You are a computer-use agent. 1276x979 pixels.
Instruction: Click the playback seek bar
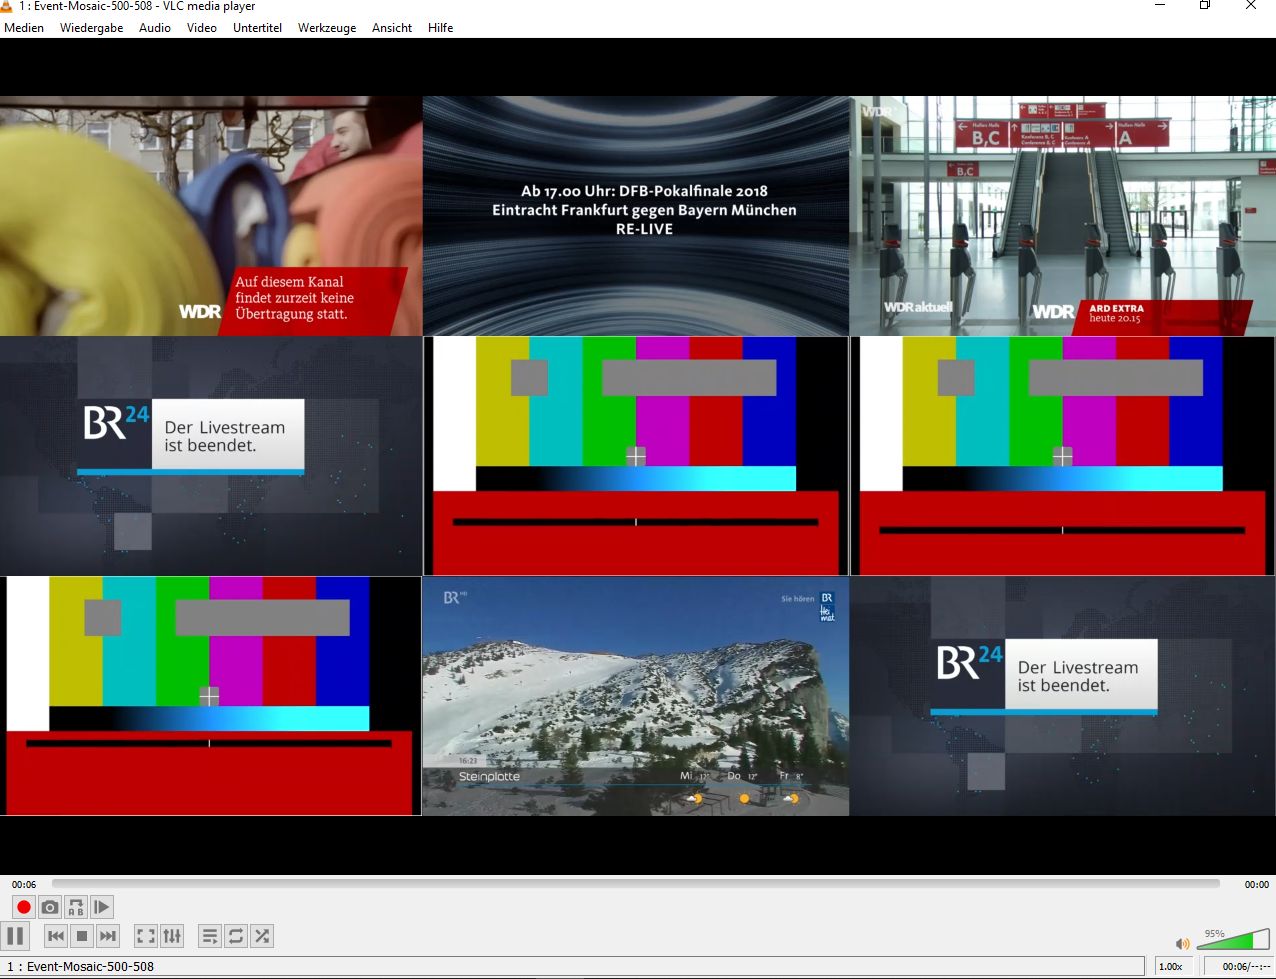pyautogui.click(x=636, y=884)
